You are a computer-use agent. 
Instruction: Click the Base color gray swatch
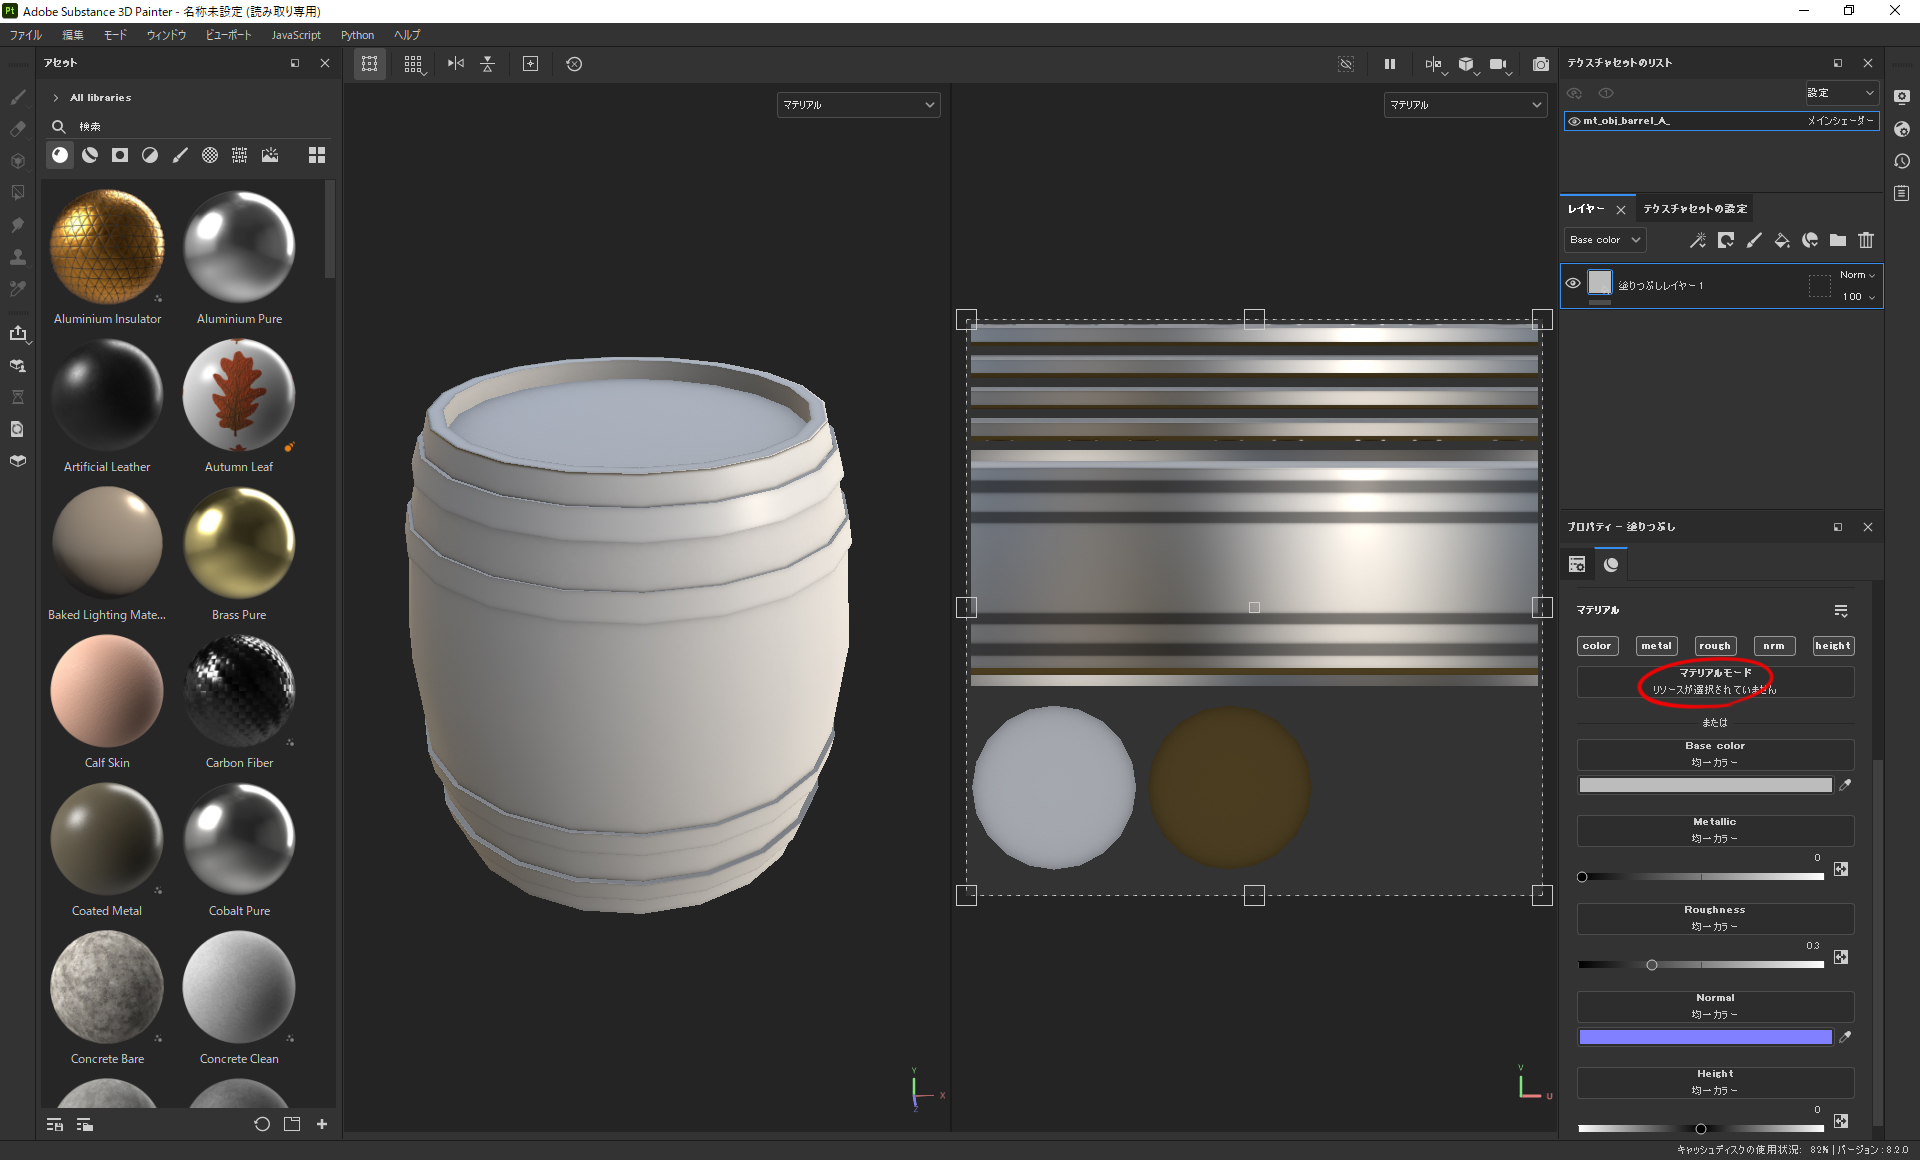pyautogui.click(x=1705, y=786)
